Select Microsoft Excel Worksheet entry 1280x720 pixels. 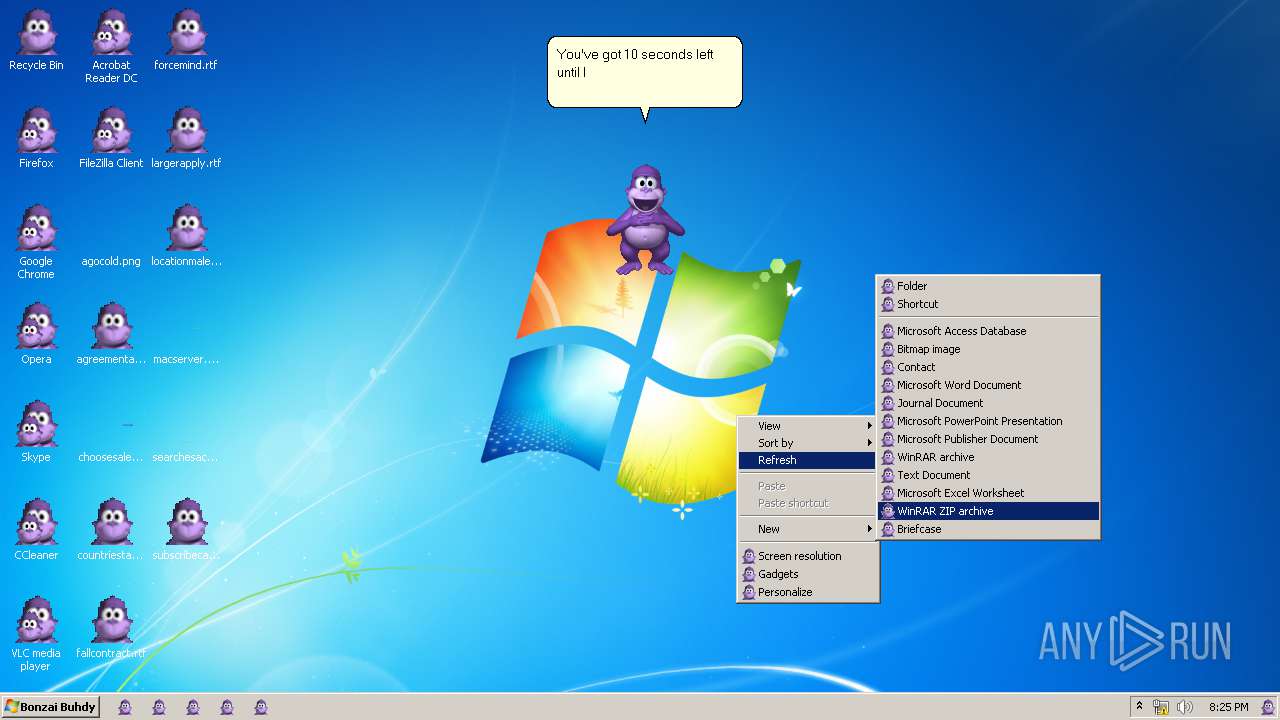point(988,493)
